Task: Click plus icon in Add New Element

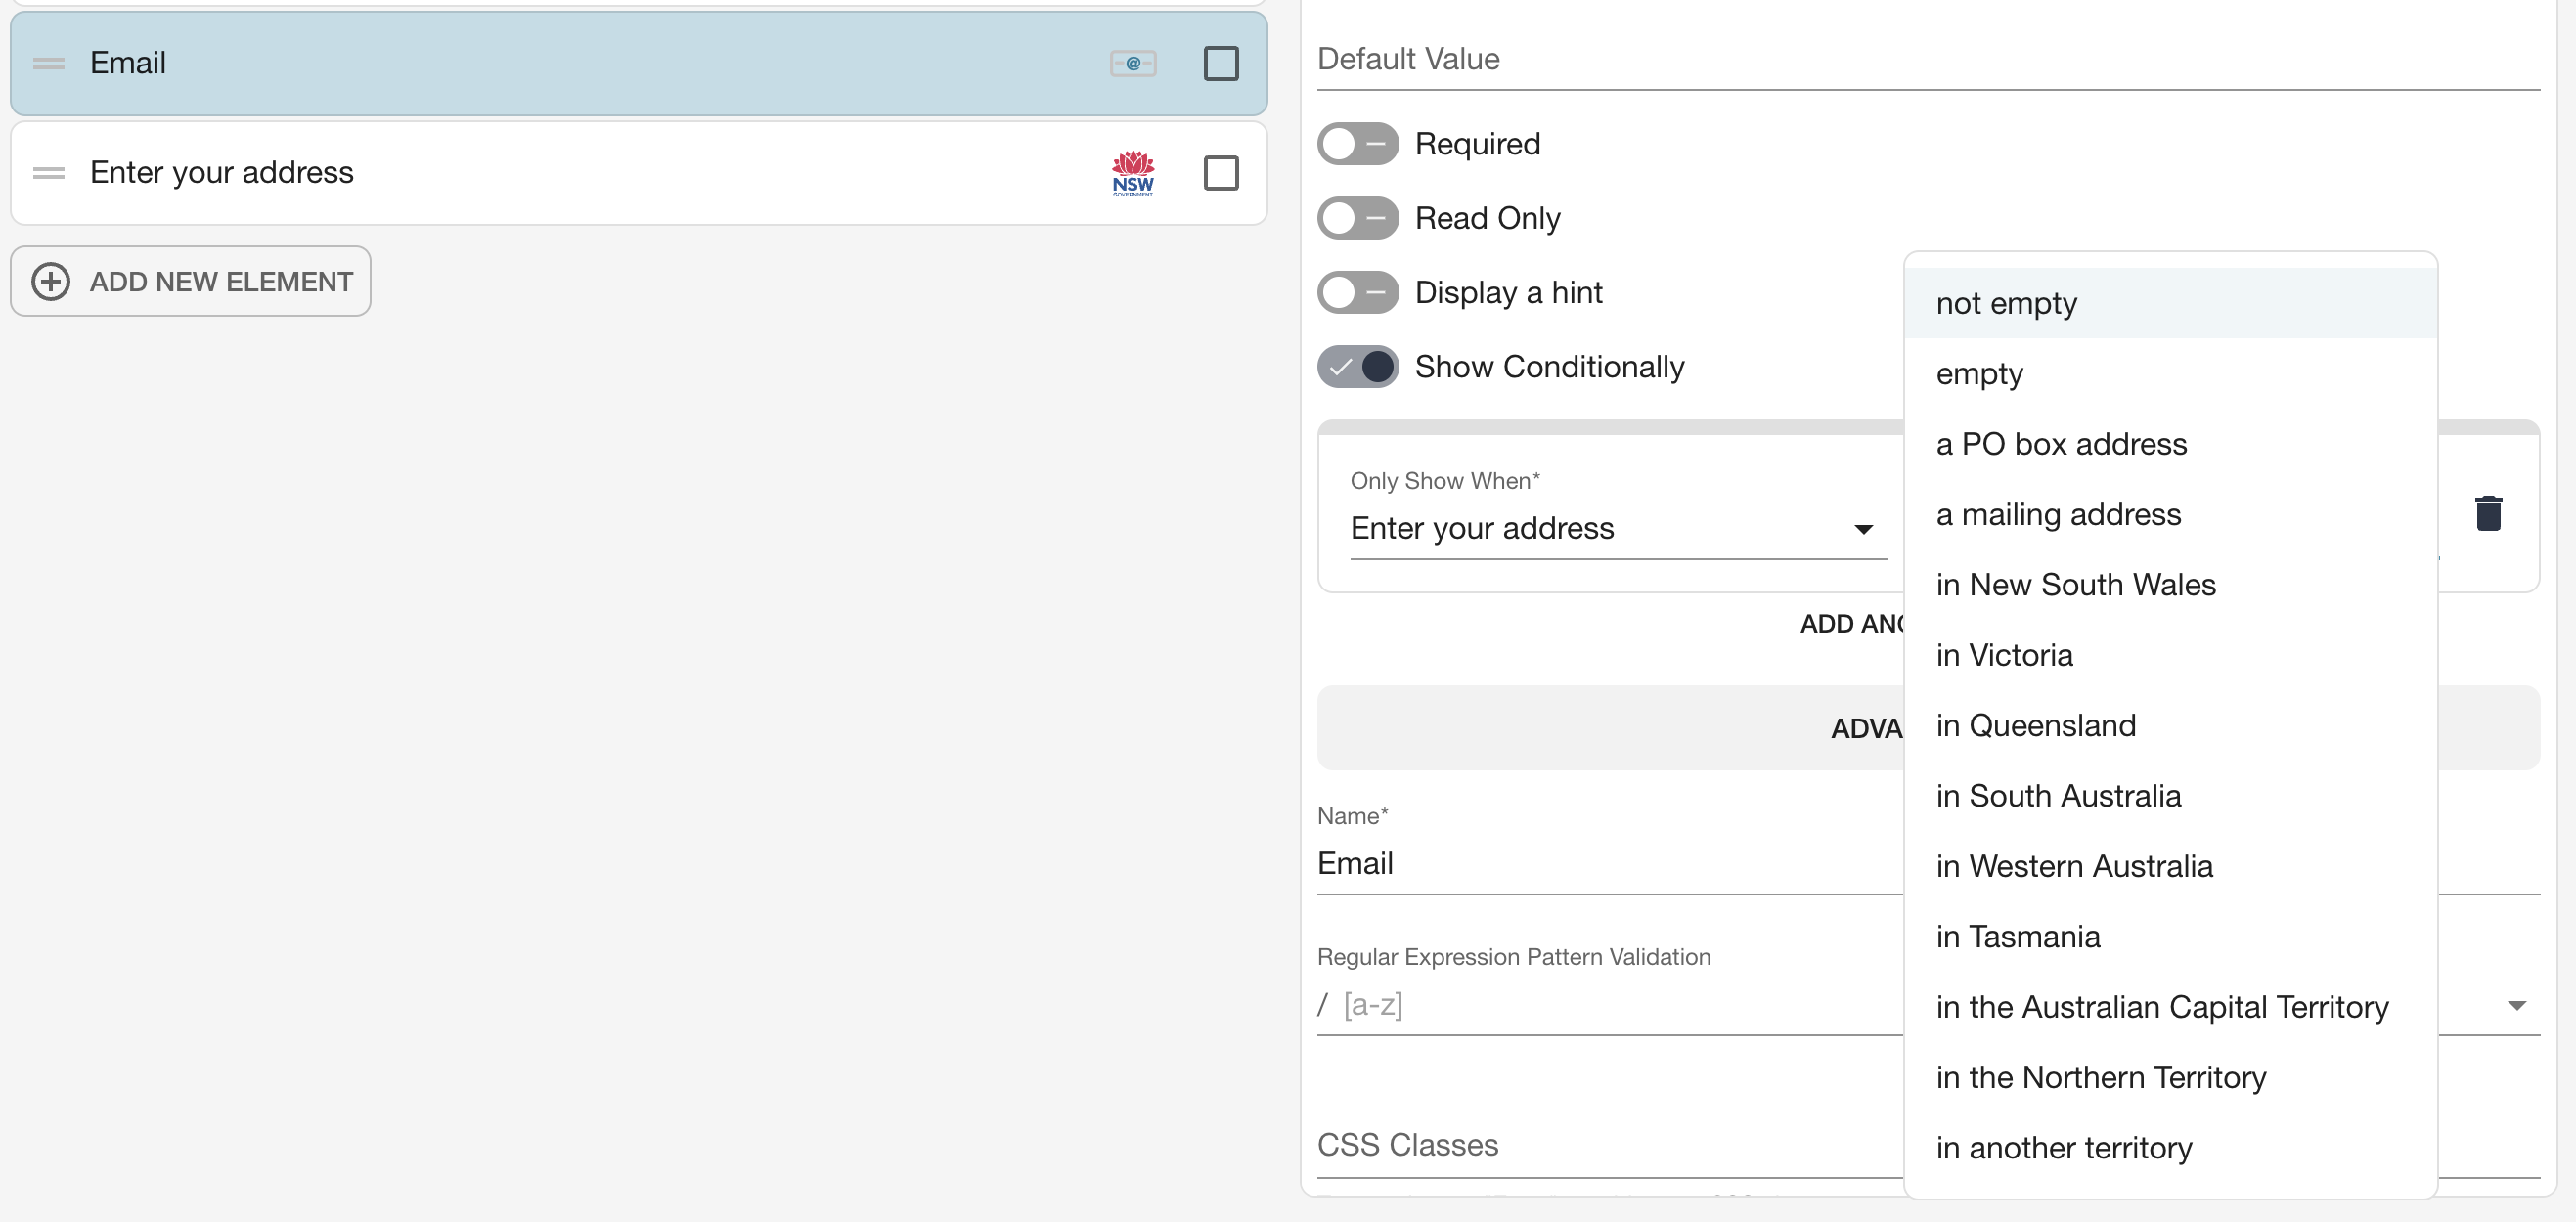Action: pos(51,282)
